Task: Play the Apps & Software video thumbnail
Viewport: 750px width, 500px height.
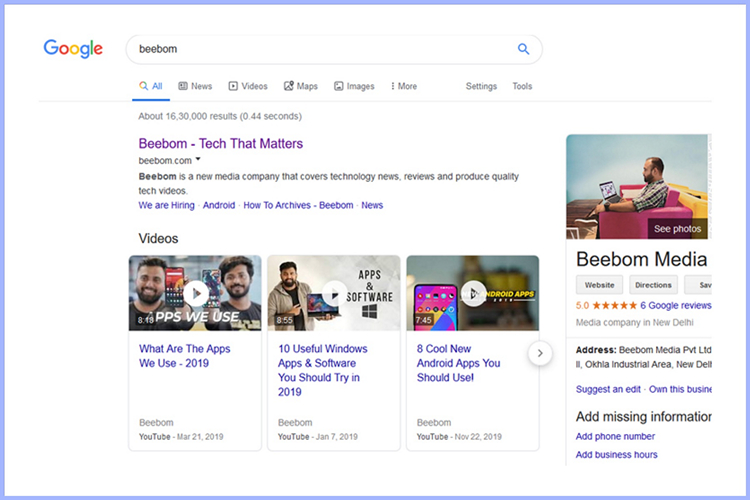Action: [x=334, y=293]
